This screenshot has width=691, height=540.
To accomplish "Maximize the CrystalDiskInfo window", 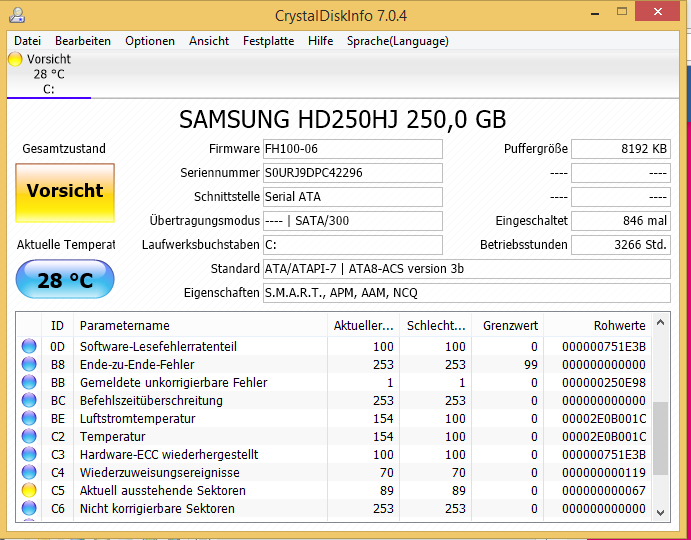I will (x=622, y=12).
